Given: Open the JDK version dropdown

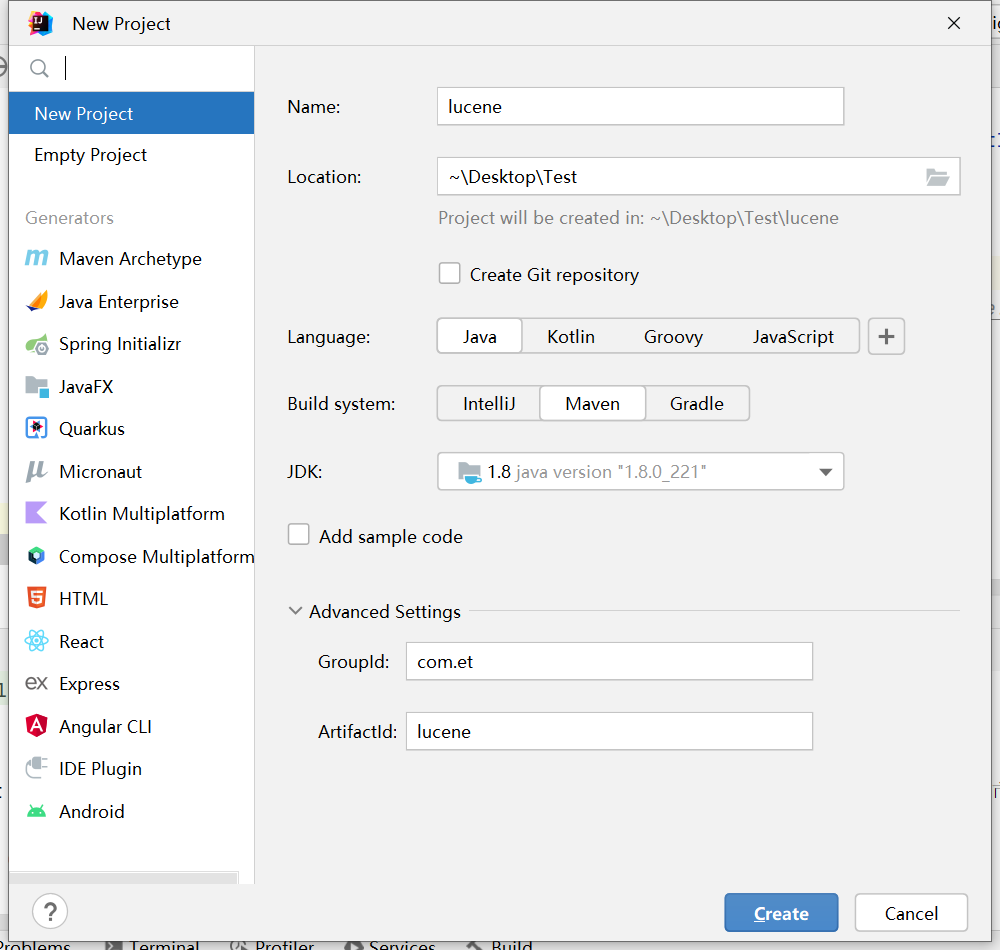Looking at the screenshot, I should [826, 472].
